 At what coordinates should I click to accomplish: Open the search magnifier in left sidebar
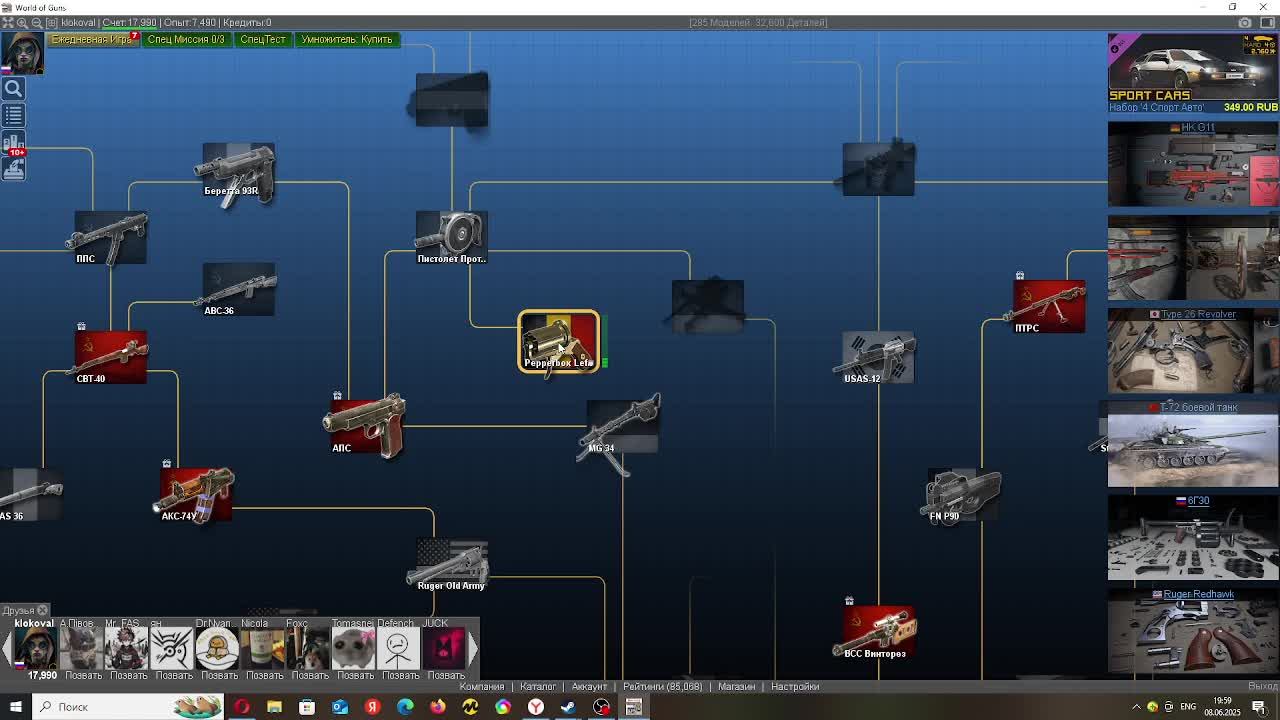tap(13, 89)
